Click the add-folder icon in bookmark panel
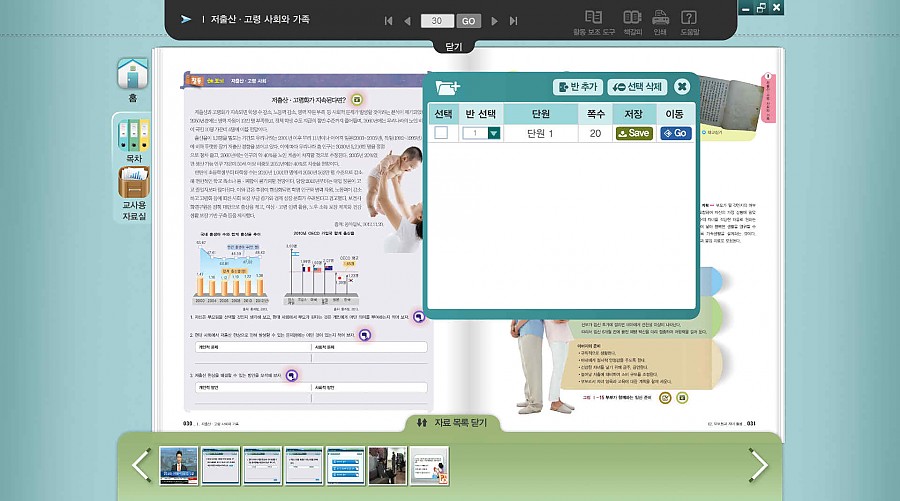 point(449,87)
